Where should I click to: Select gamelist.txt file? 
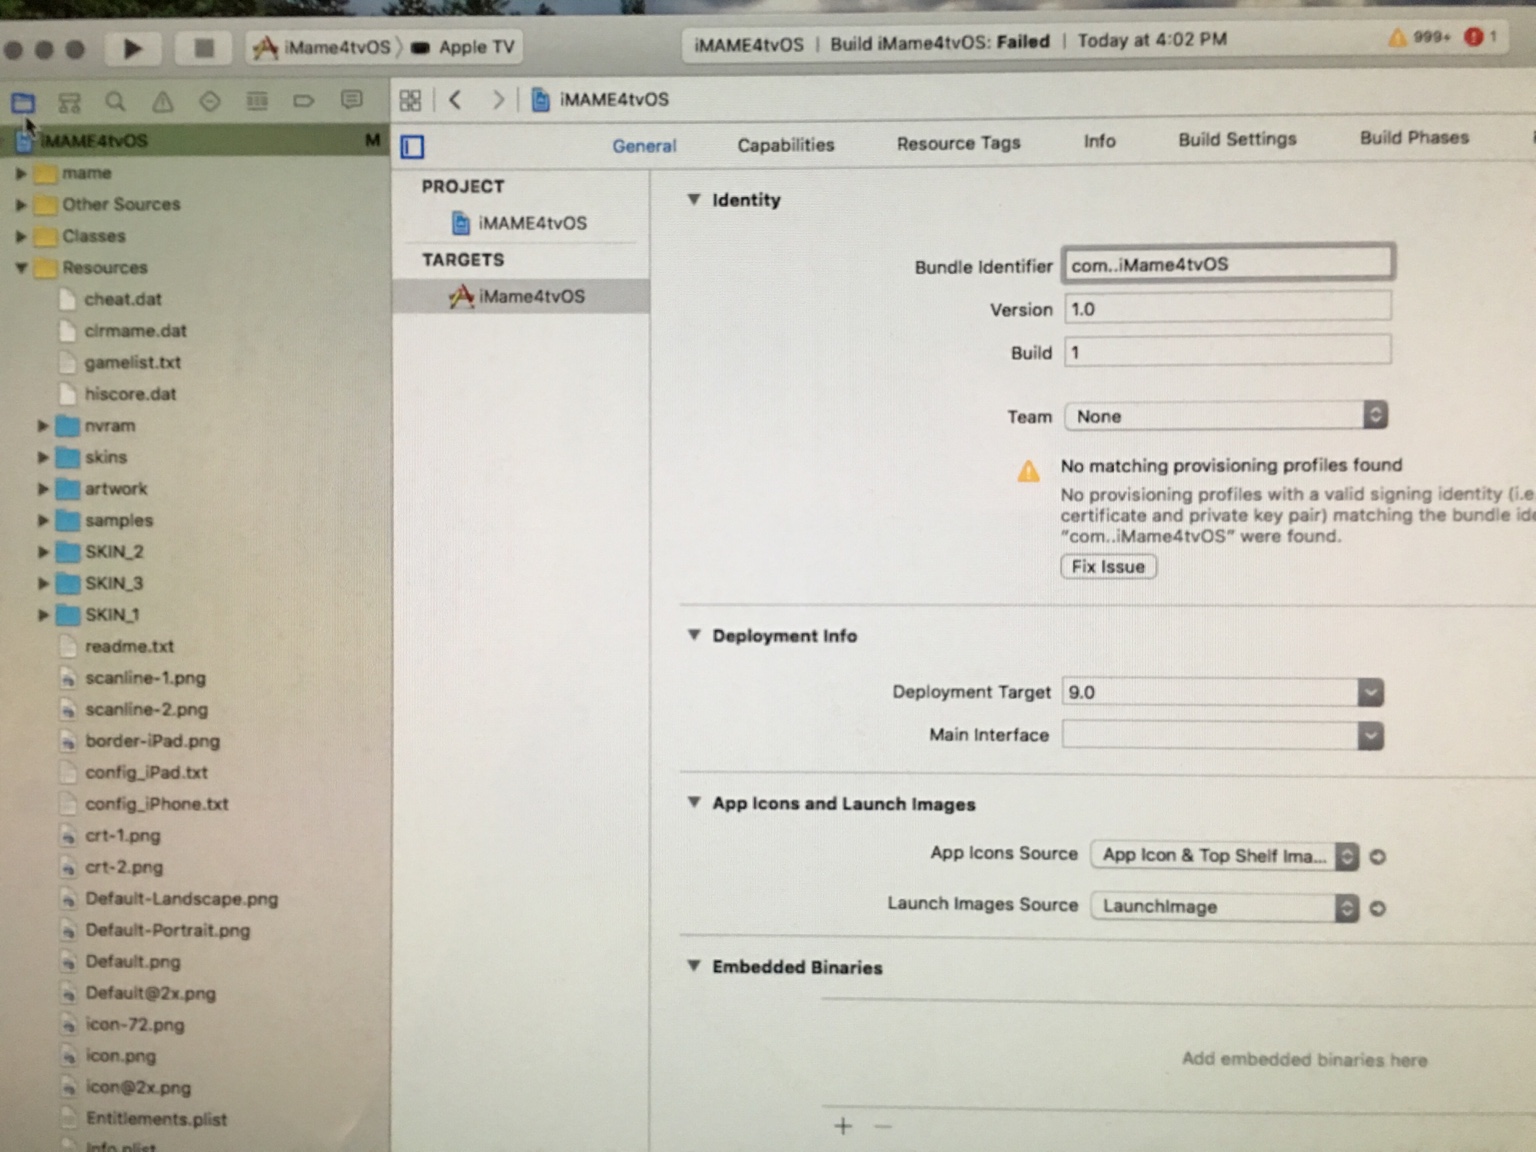click(x=132, y=362)
